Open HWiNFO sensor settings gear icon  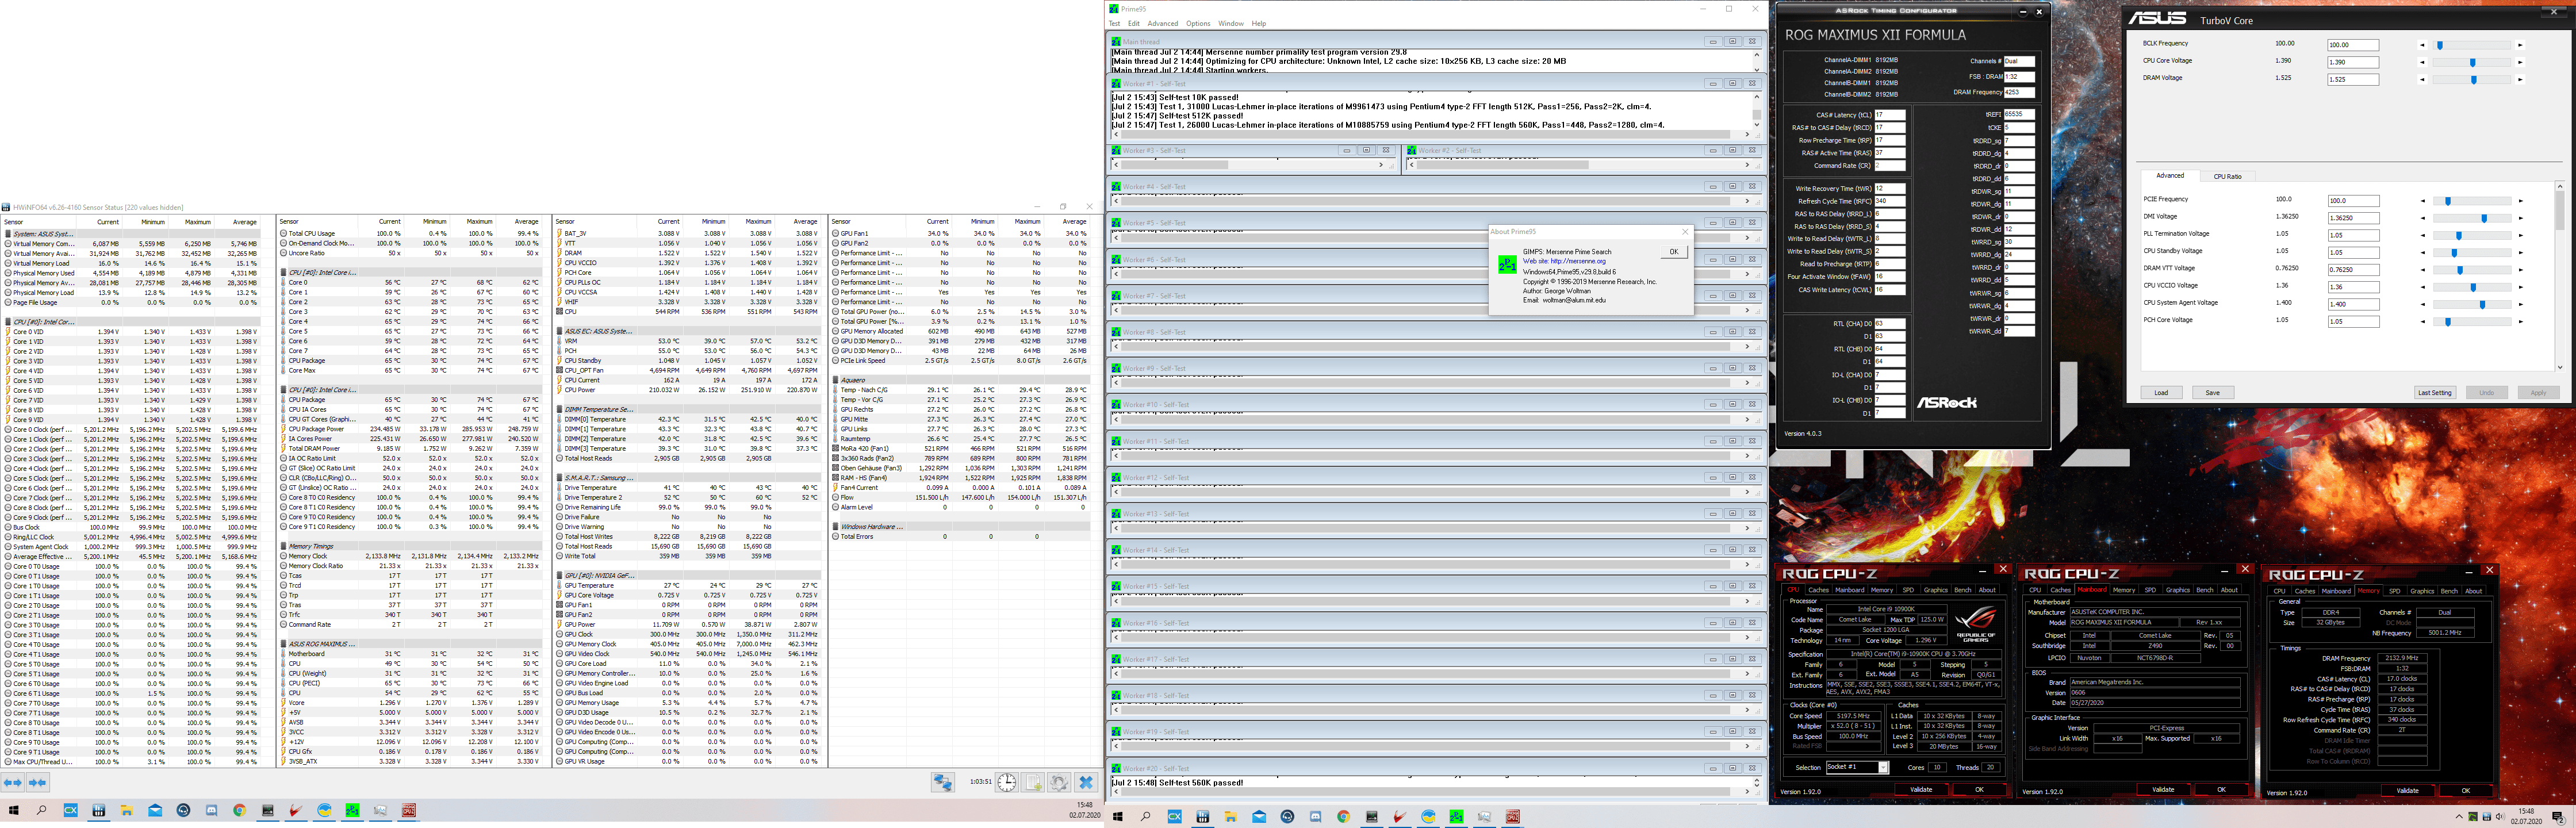(x=1059, y=783)
